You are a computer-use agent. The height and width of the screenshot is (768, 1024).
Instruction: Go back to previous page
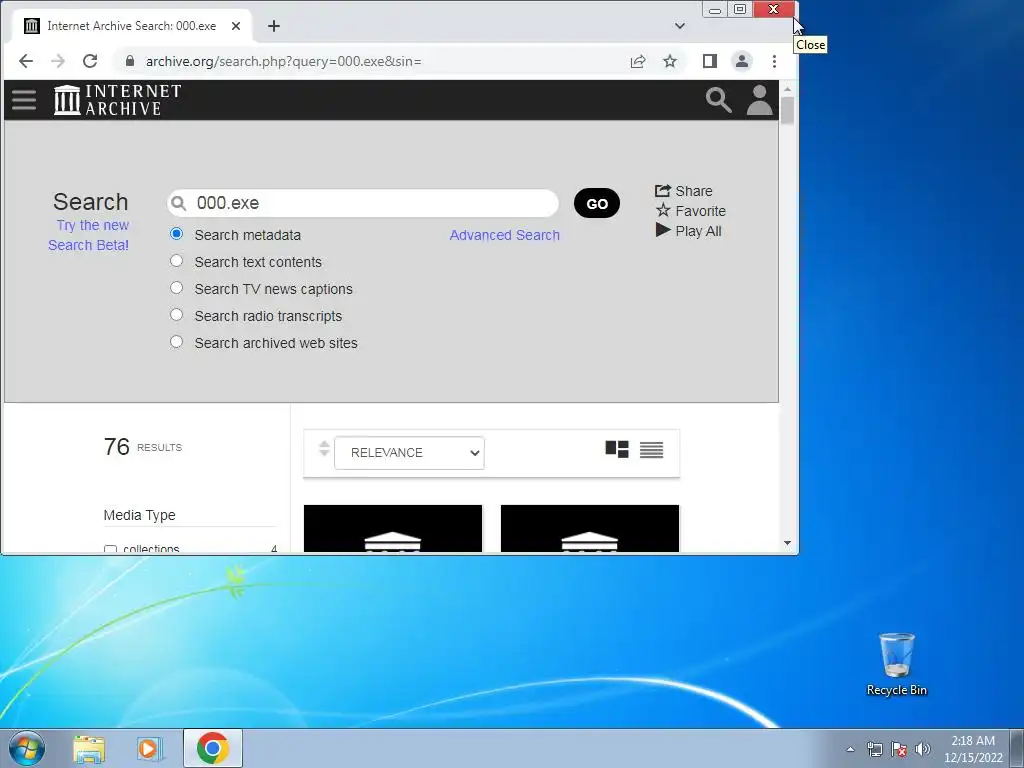click(x=25, y=61)
